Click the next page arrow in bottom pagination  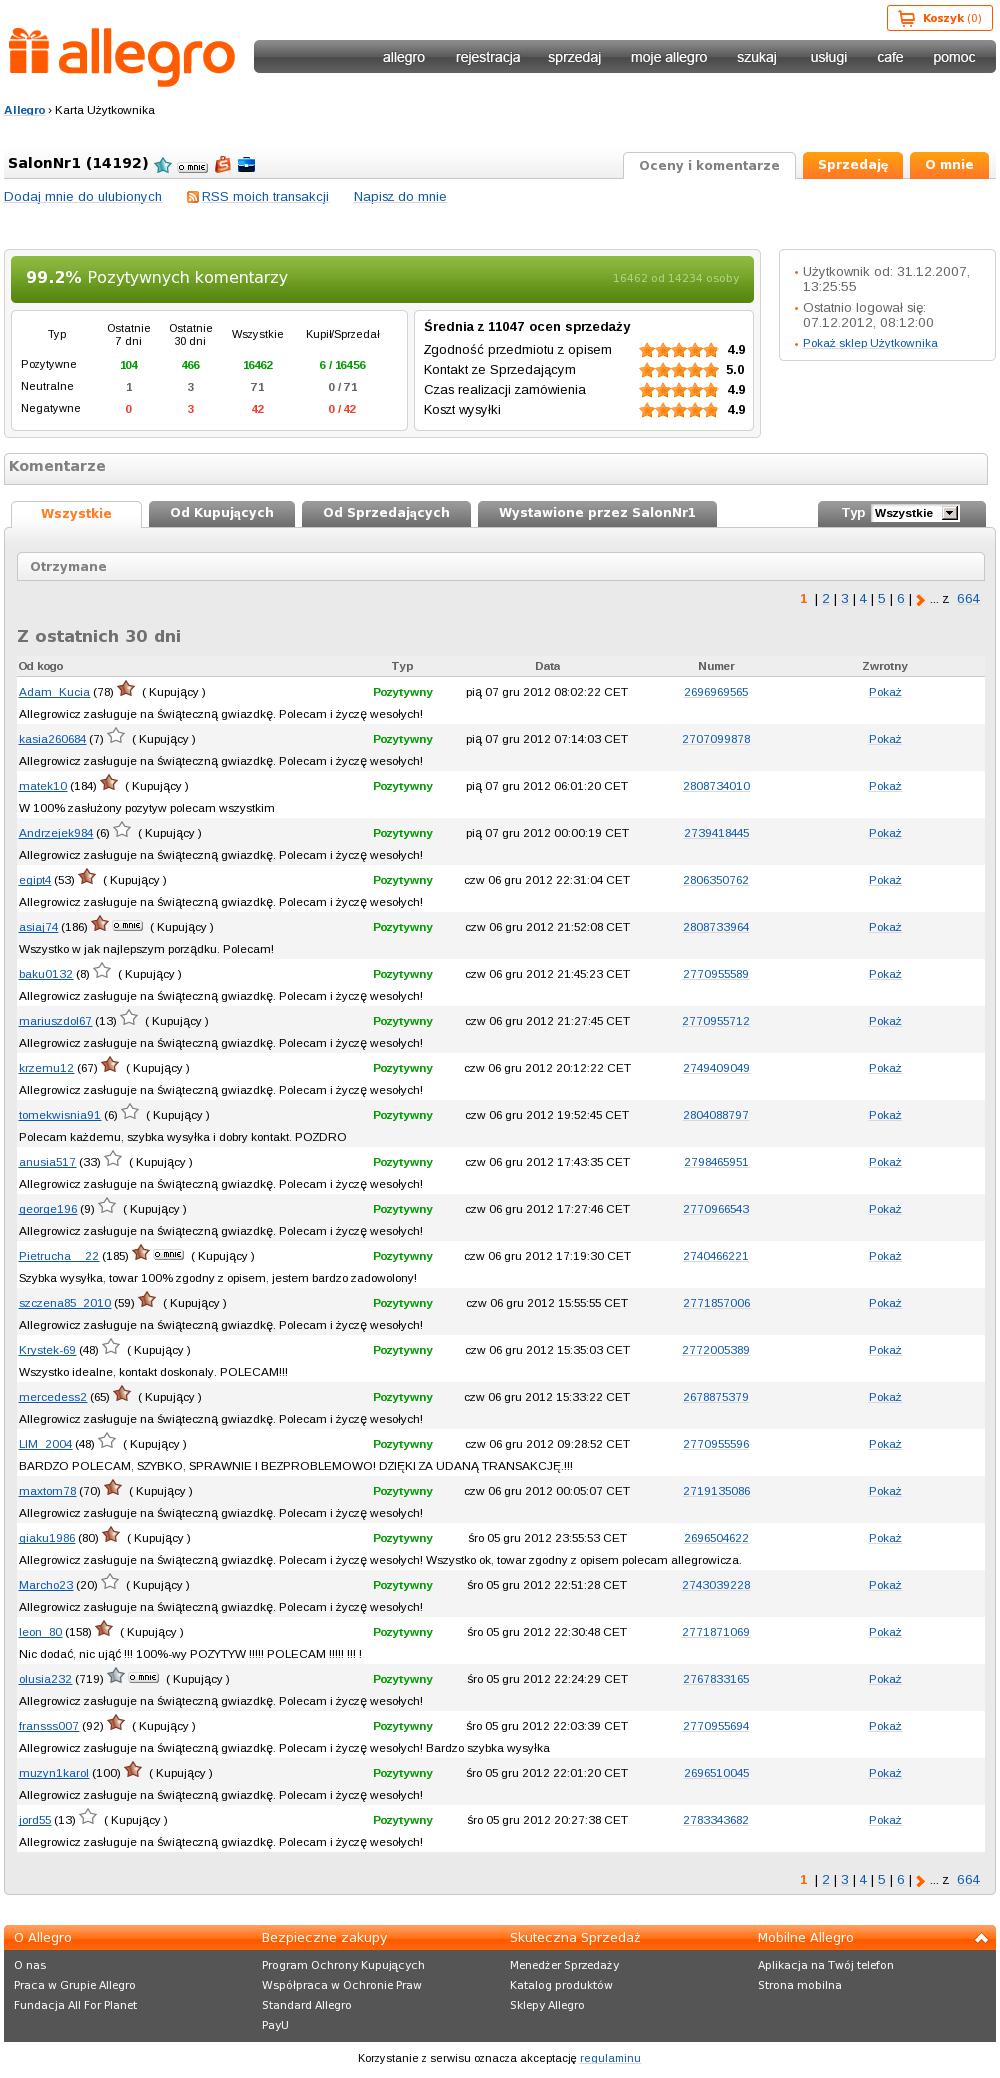click(x=921, y=1881)
